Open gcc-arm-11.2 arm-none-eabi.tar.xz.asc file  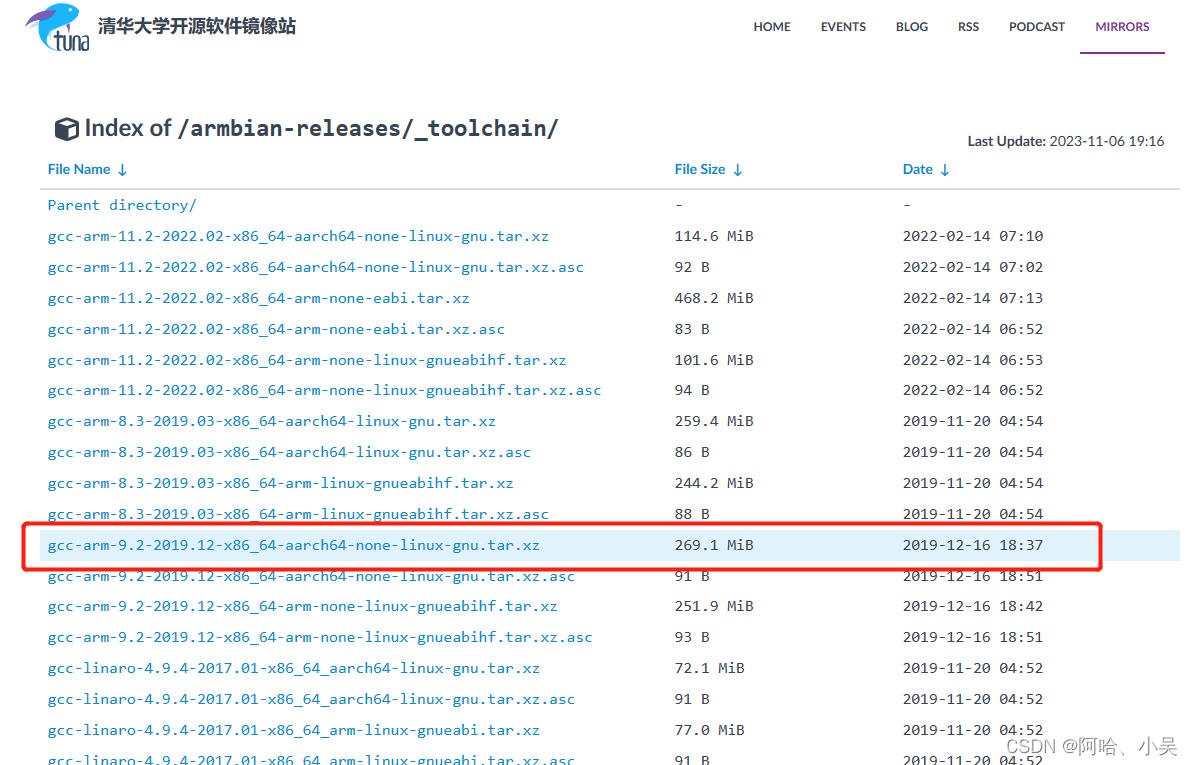coord(275,329)
